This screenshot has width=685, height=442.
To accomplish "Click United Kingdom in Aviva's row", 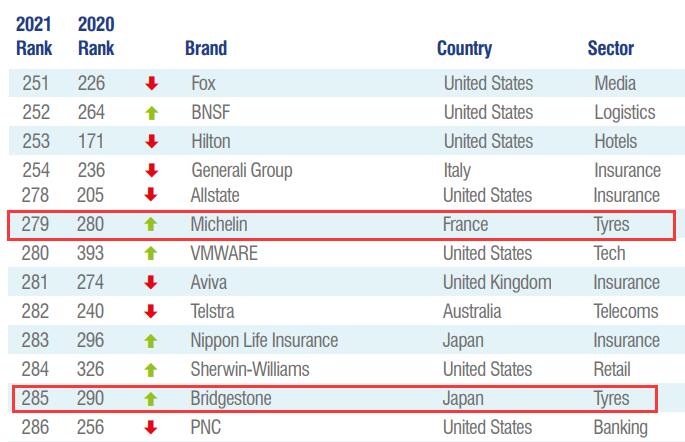I will [497, 283].
